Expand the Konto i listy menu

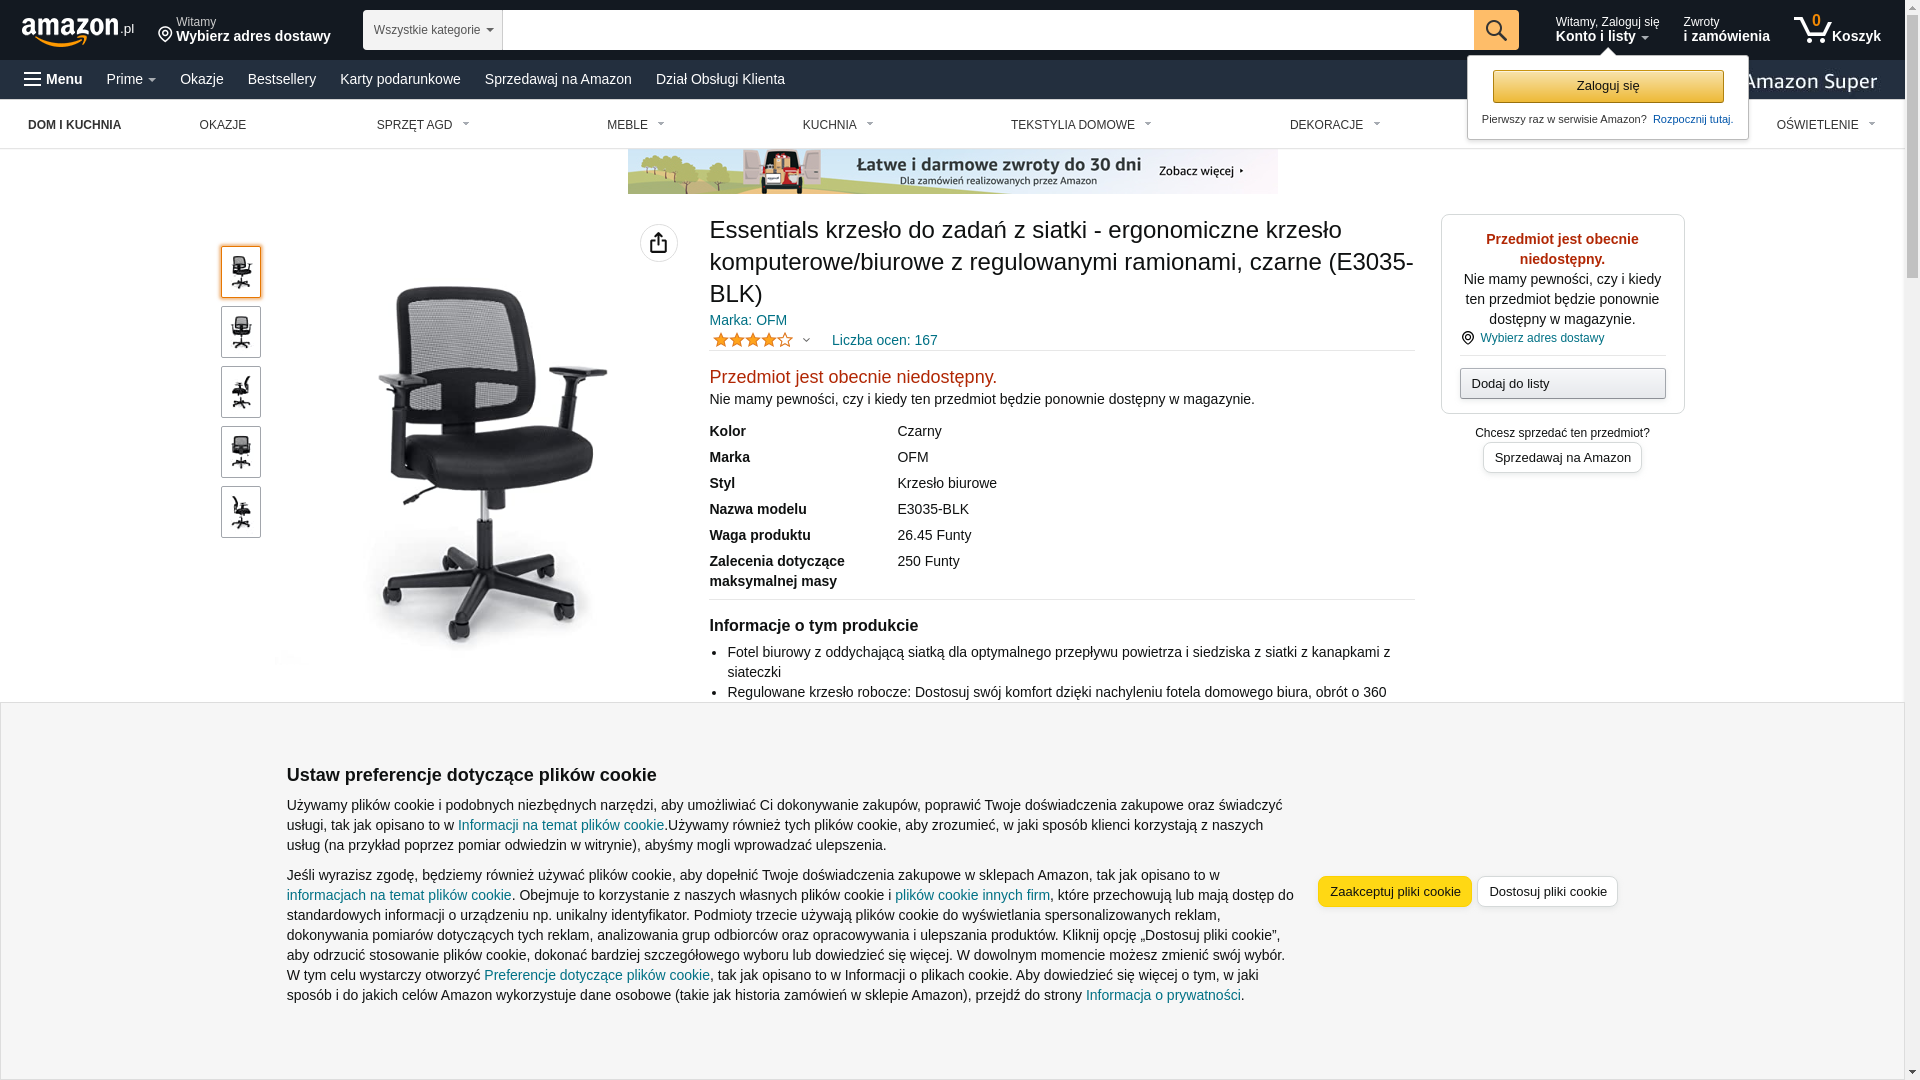(1607, 30)
